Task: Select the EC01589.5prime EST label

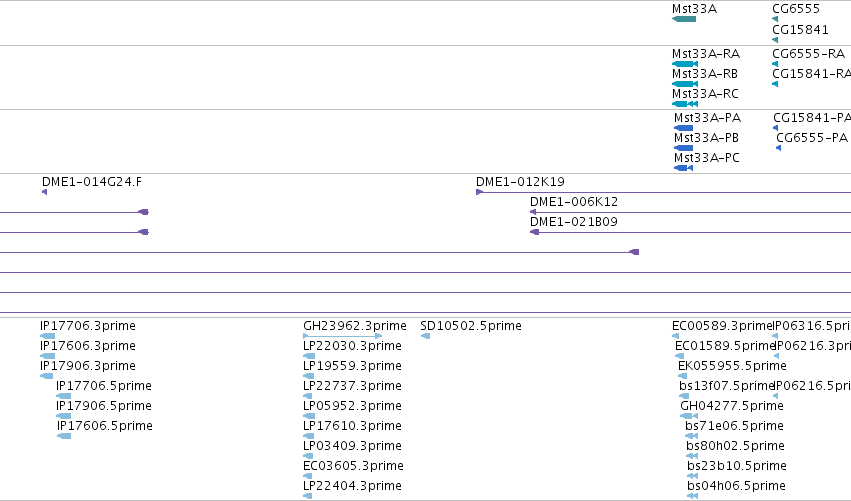Action: tap(725, 346)
